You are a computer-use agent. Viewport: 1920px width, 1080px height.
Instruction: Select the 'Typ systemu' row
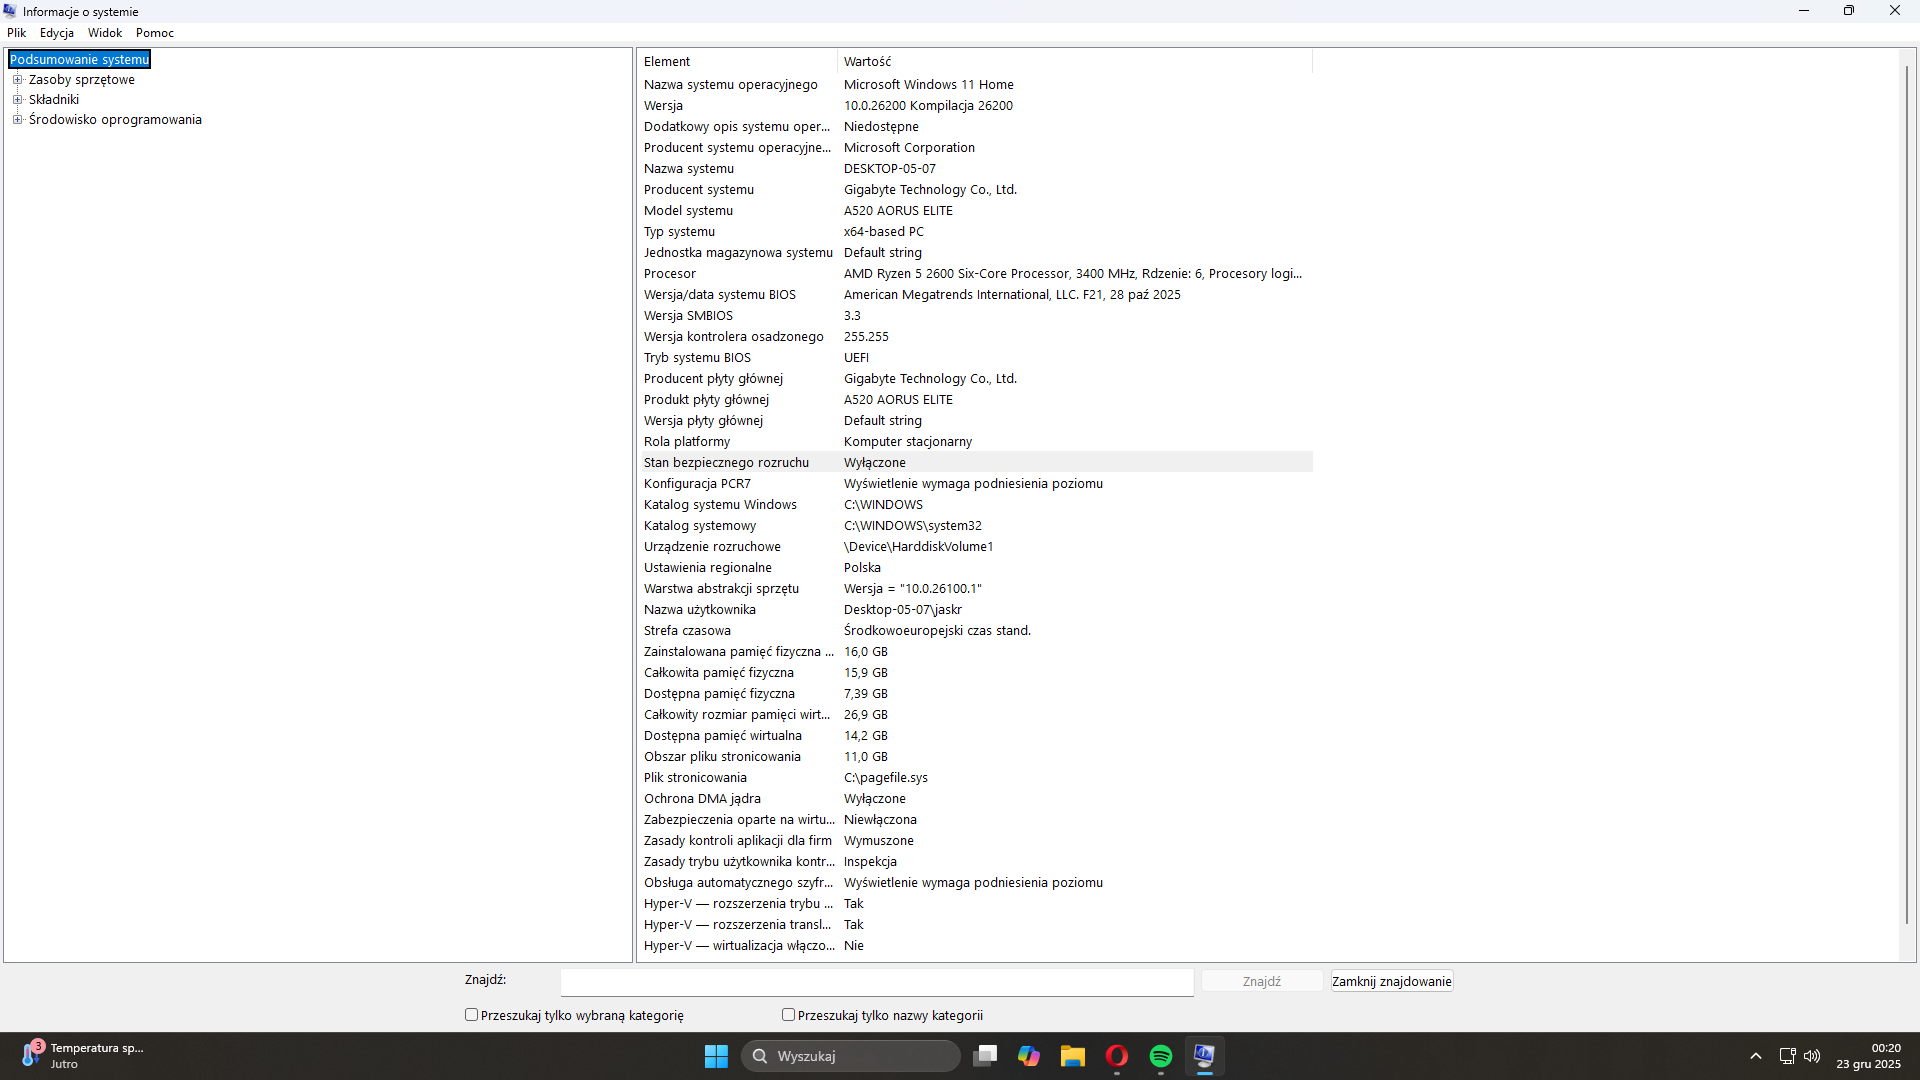[x=976, y=232]
